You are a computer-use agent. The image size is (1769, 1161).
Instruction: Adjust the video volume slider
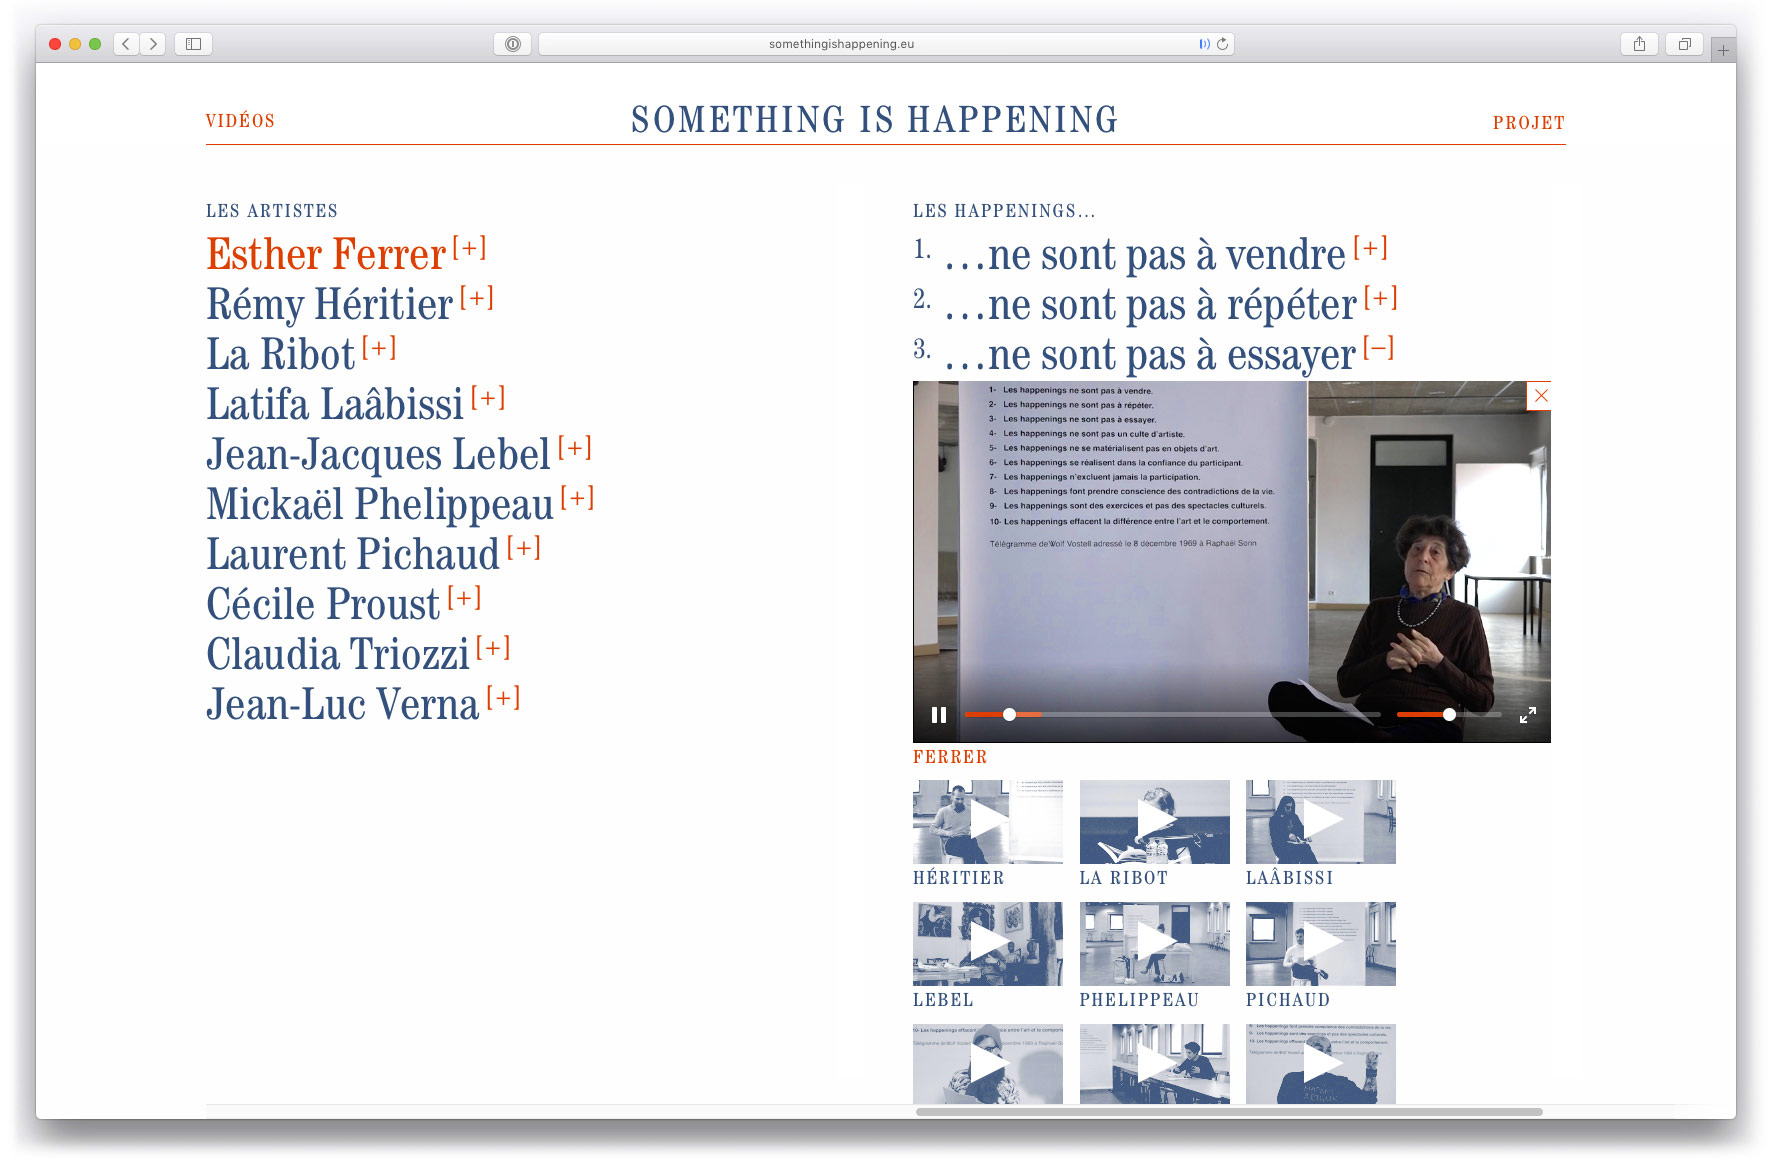click(1448, 714)
